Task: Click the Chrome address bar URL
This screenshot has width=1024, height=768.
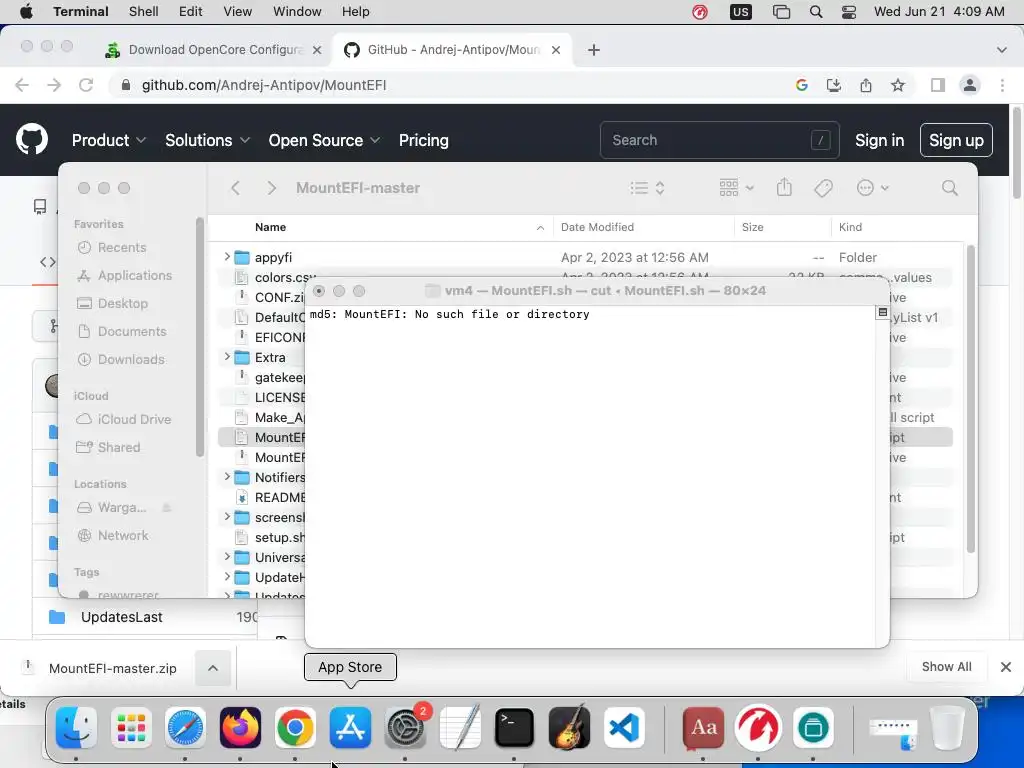Action: click(x=264, y=85)
